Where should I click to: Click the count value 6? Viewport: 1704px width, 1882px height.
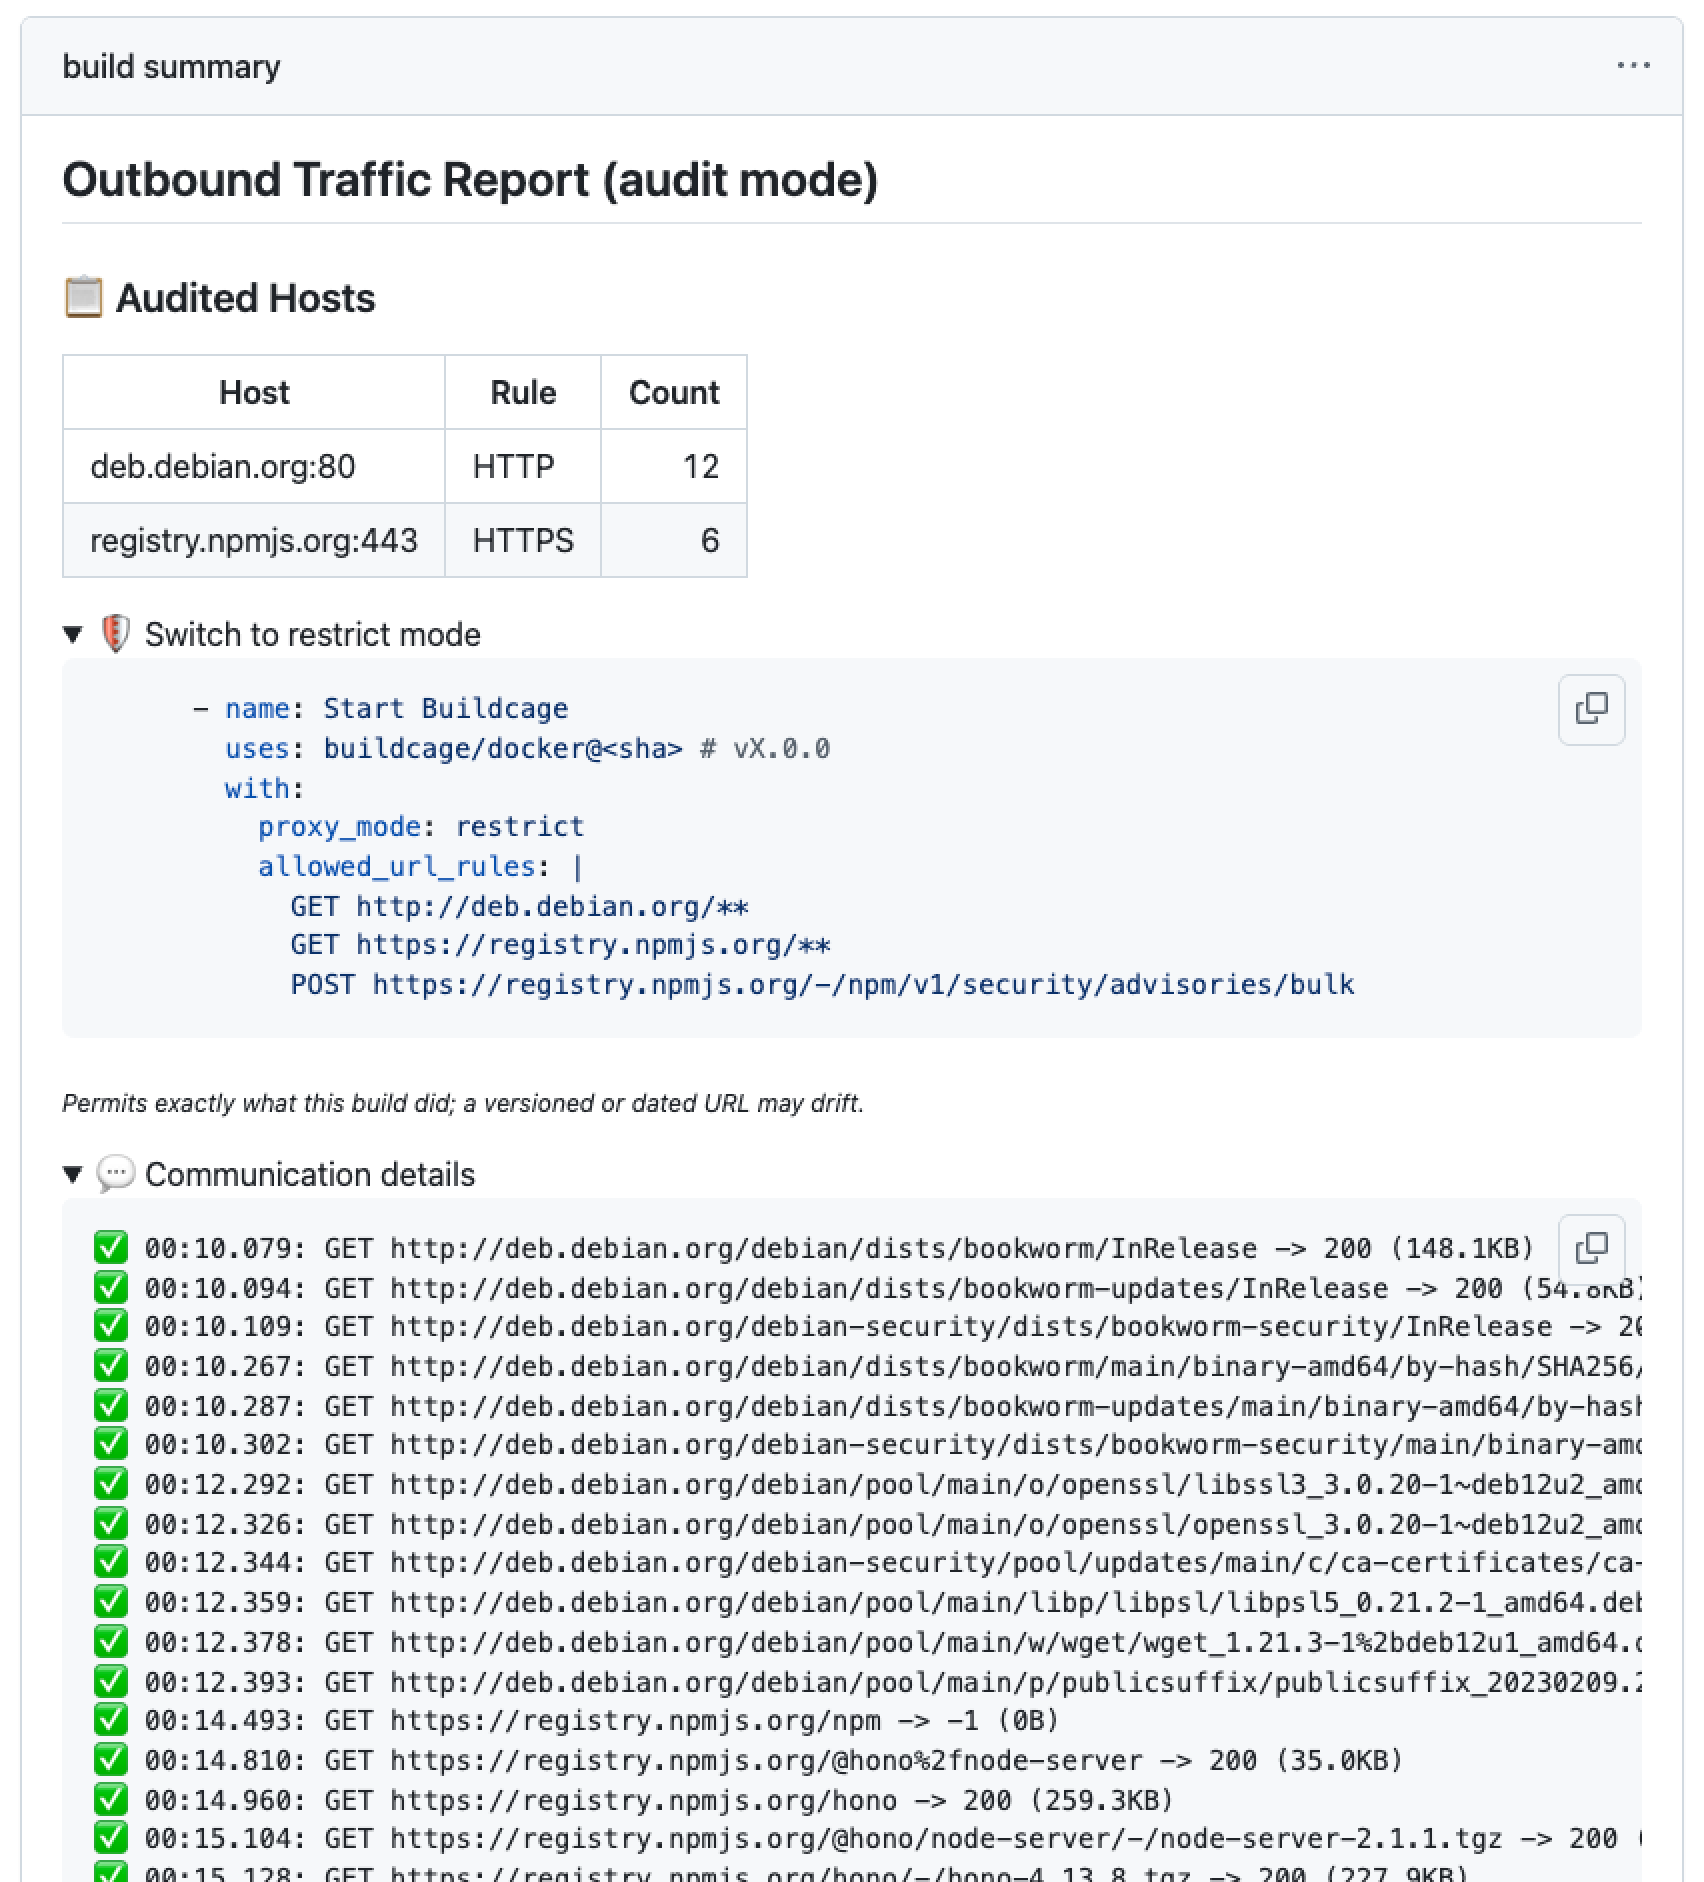[x=710, y=541]
